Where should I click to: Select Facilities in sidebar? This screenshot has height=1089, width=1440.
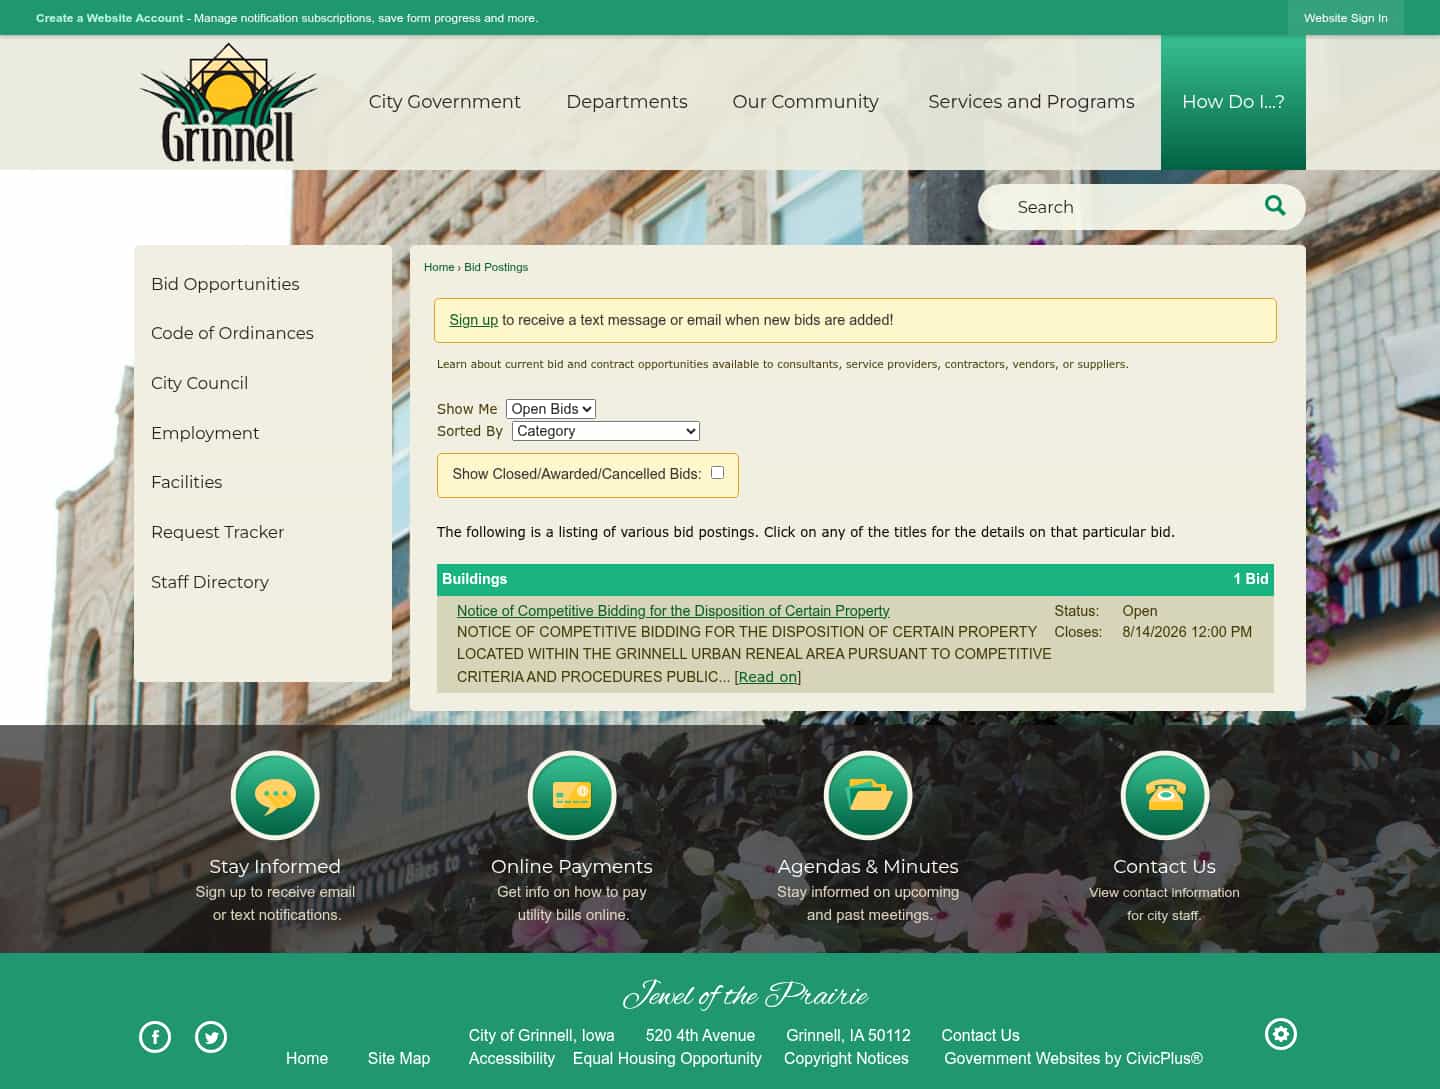pos(186,482)
